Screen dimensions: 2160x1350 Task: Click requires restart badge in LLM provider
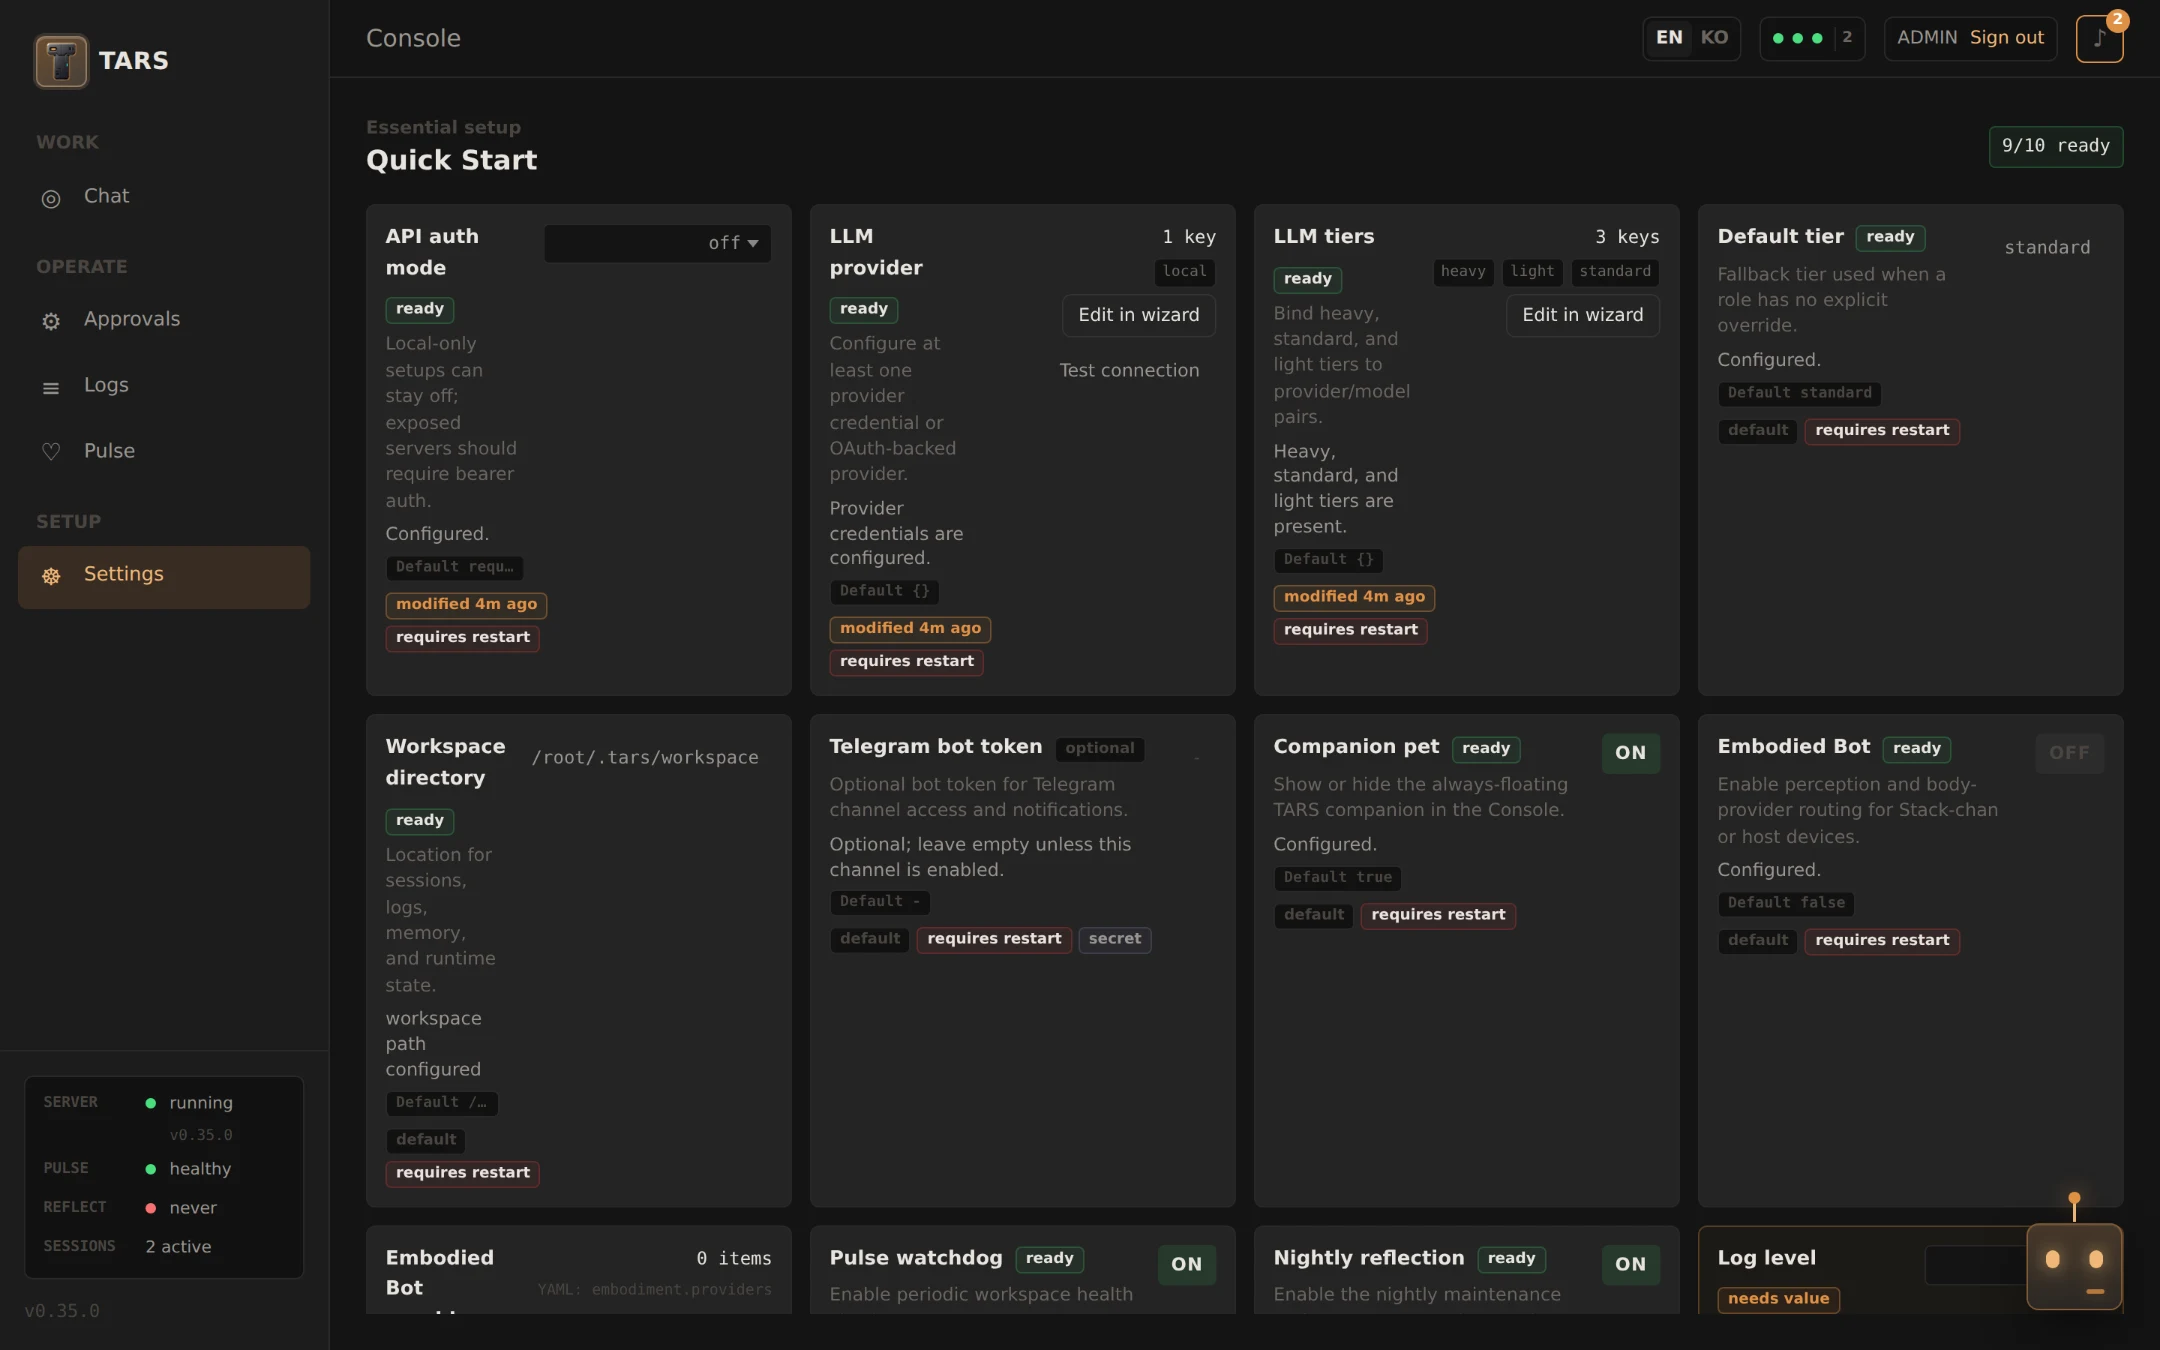906,662
